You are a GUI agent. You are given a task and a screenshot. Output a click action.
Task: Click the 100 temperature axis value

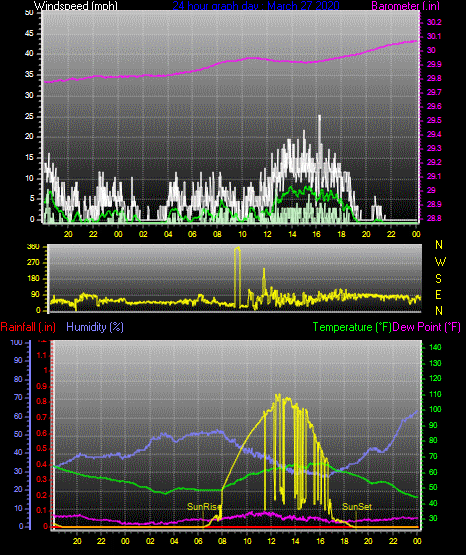point(435,410)
